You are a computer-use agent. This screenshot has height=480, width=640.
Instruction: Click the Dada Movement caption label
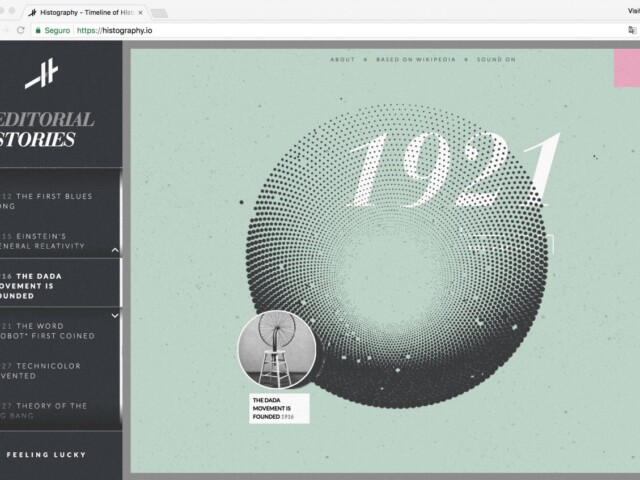tap(279, 408)
